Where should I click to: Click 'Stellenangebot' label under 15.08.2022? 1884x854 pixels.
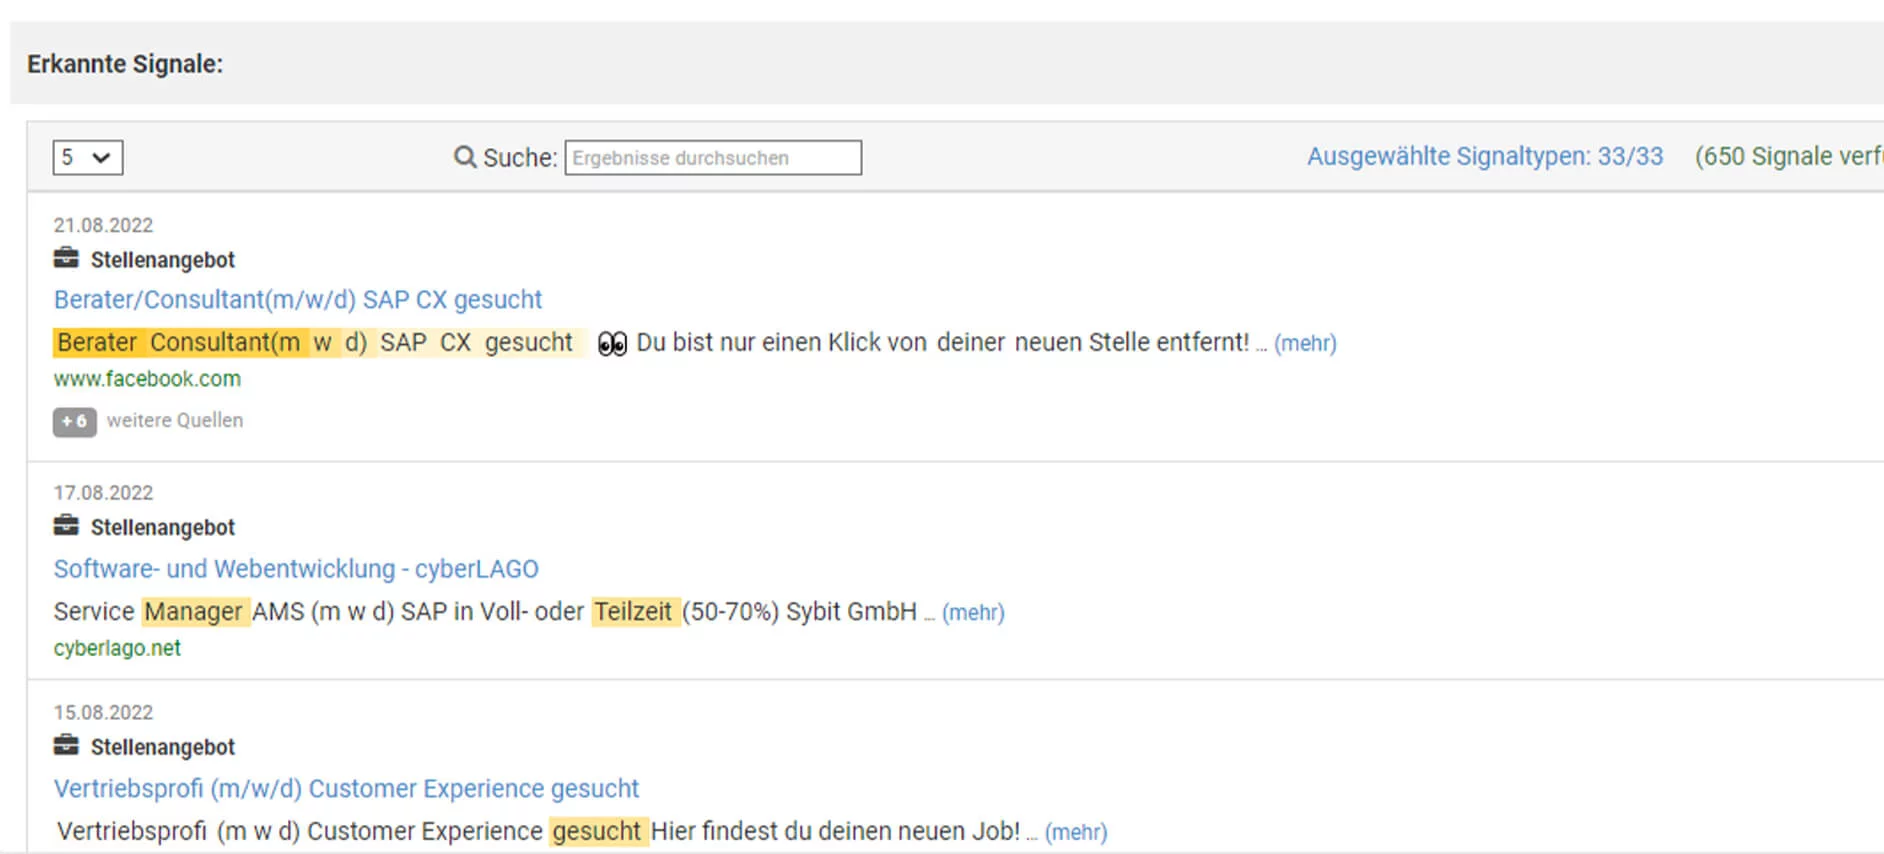point(163,748)
